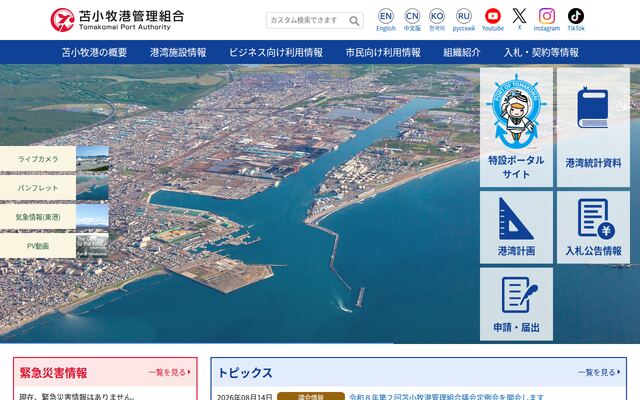Click the パンフレット thumbnail image
Image resolution: width=640 pixels, height=400 pixels.
pos(93,188)
